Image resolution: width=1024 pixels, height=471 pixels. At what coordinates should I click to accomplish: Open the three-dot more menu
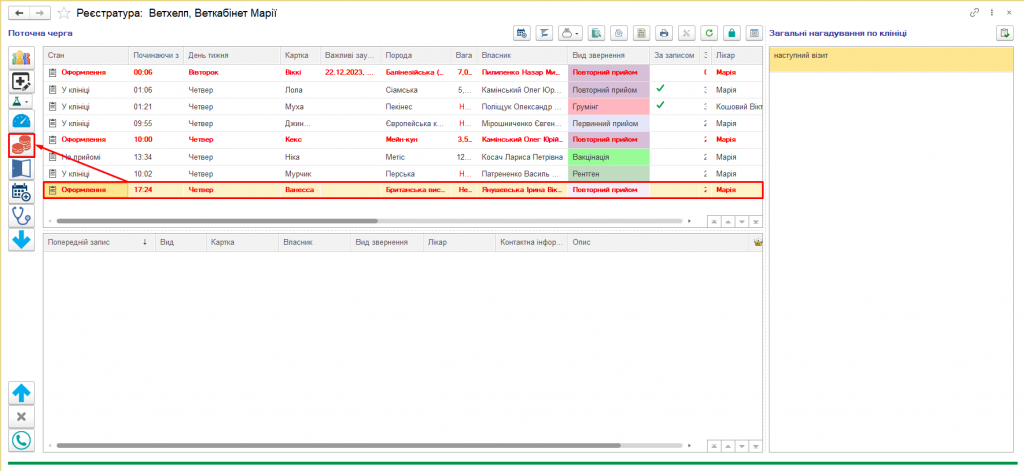pos(993,12)
